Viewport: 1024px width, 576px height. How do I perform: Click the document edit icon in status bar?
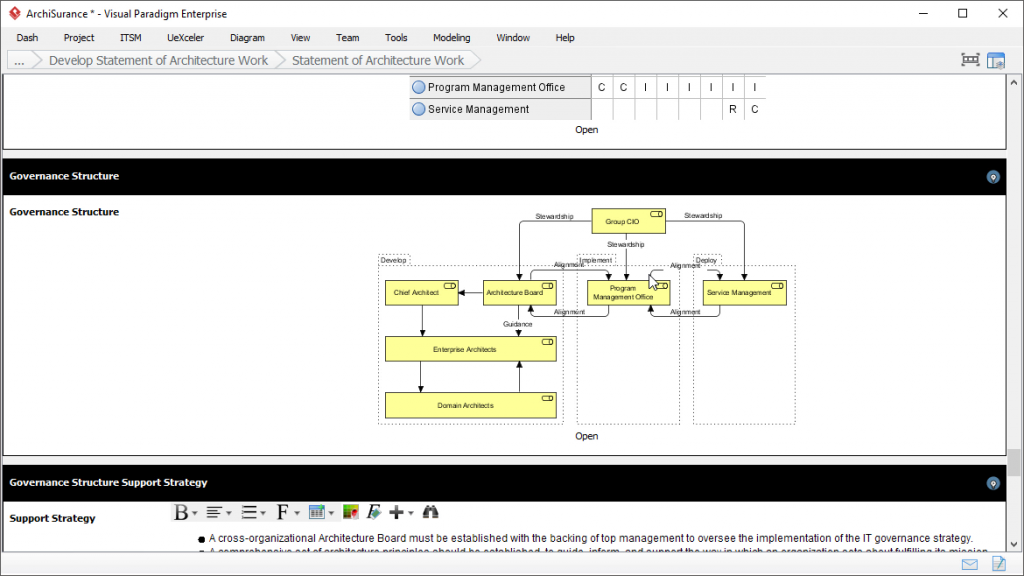pos(998,565)
